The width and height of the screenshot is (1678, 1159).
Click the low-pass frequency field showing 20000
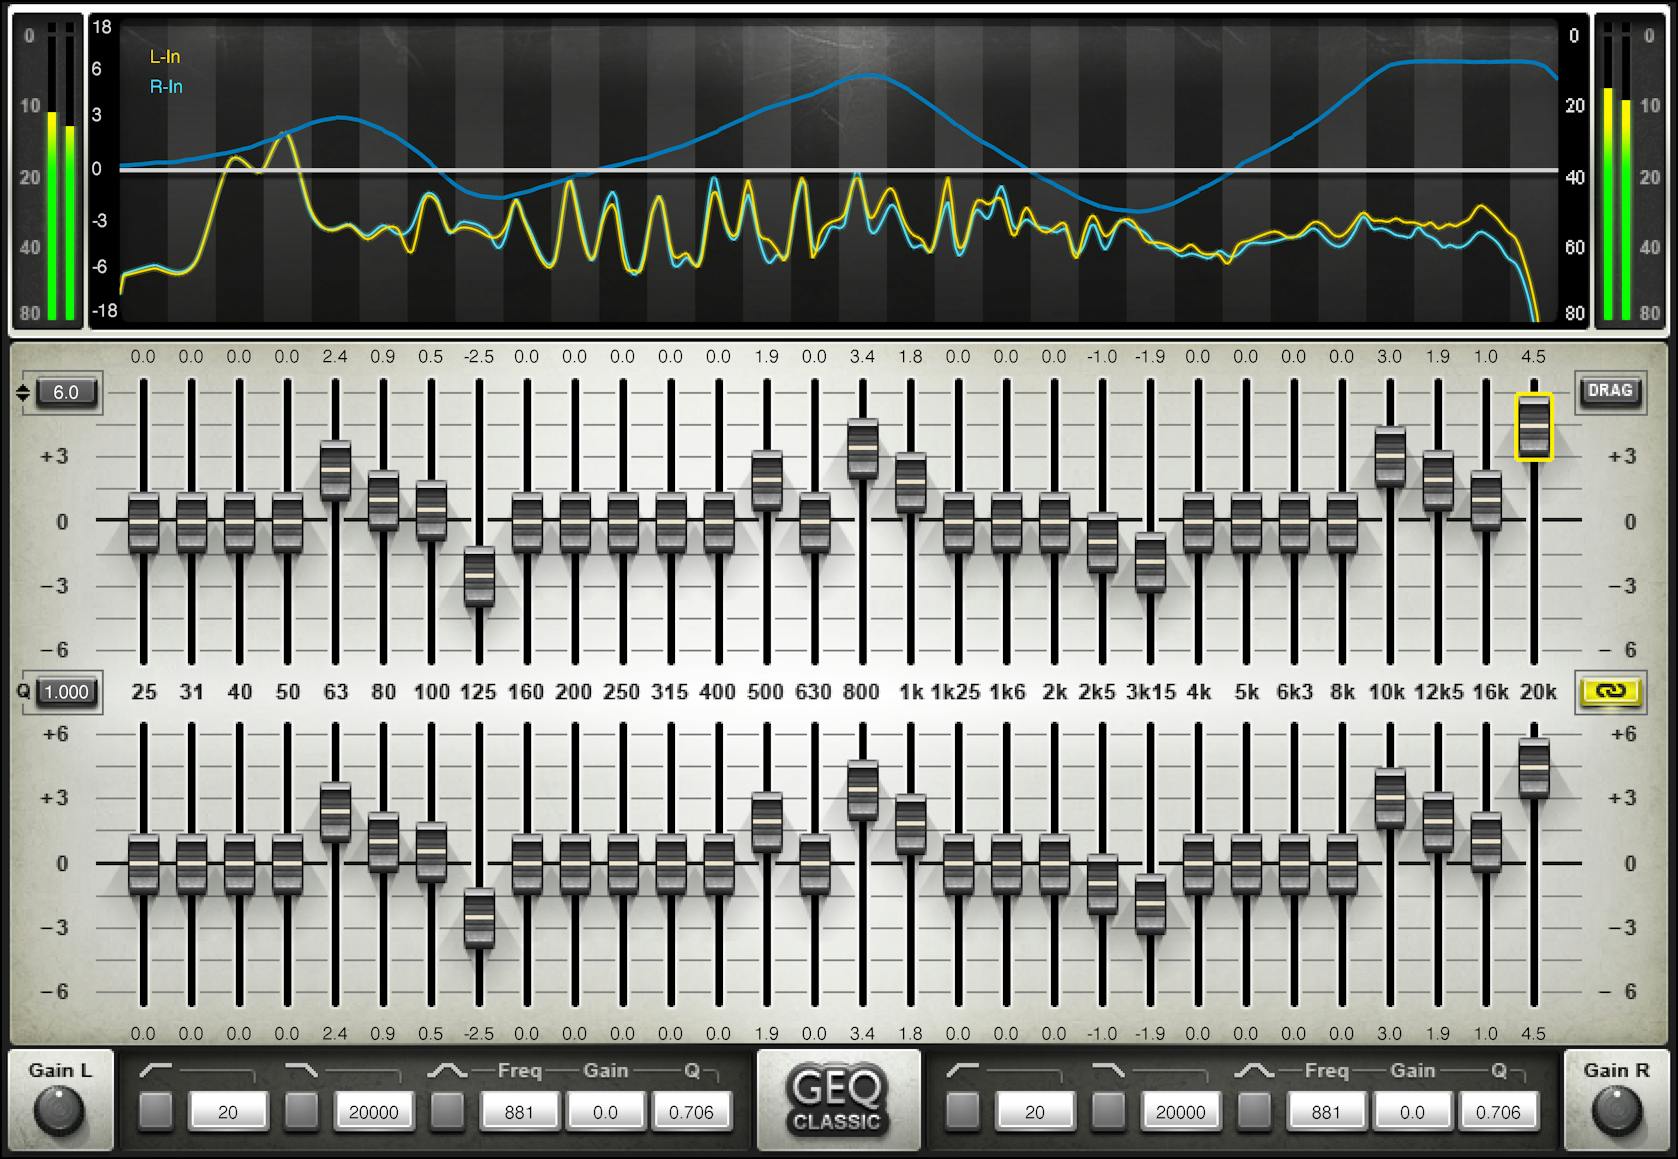374,1111
